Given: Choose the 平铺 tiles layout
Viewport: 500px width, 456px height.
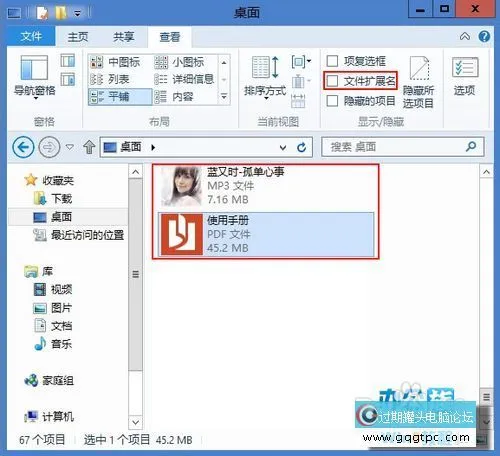Looking at the screenshot, I should coord(120,97).
